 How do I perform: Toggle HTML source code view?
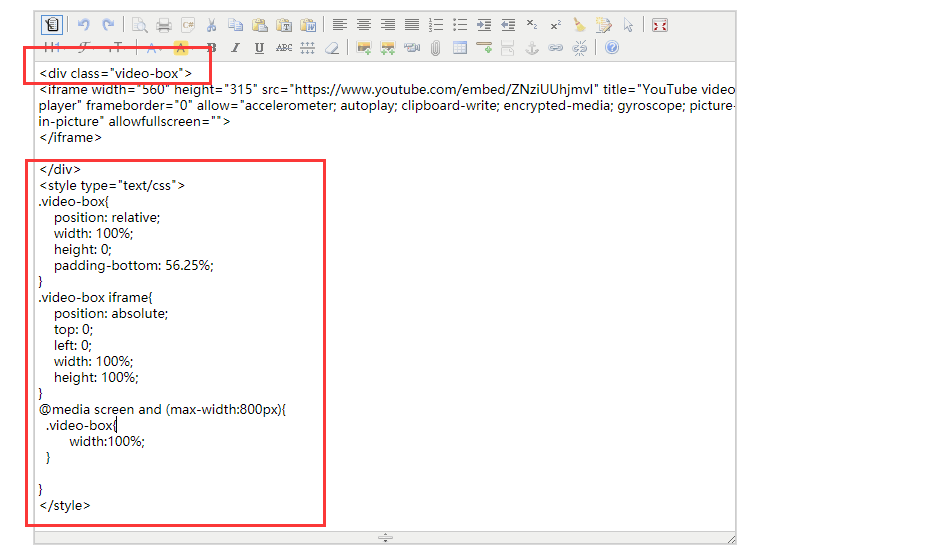click(52, 25)
